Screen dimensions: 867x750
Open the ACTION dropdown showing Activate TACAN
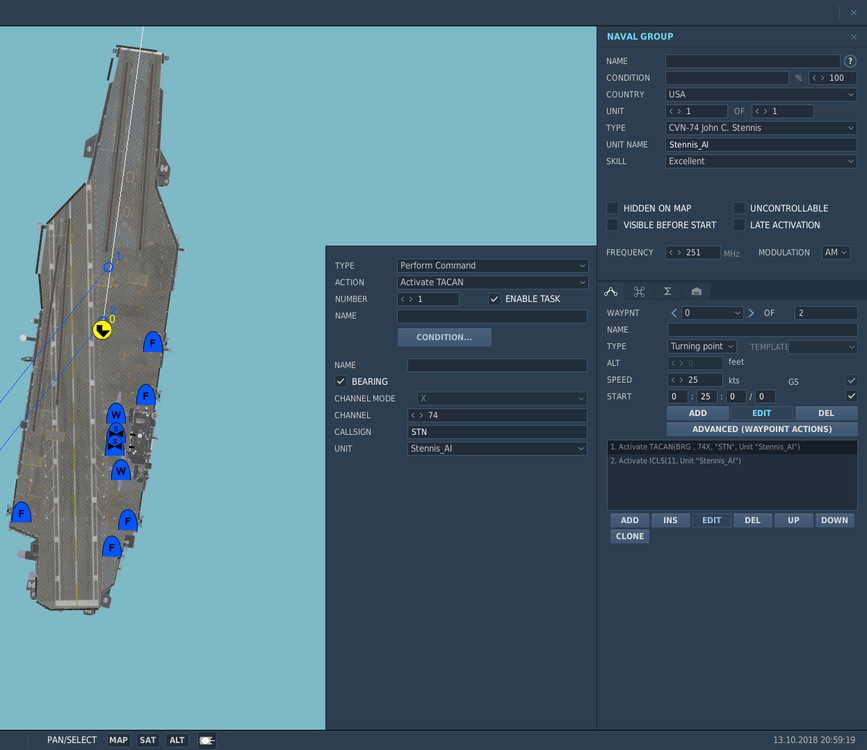pyautogui.click(x=492, y=283)
